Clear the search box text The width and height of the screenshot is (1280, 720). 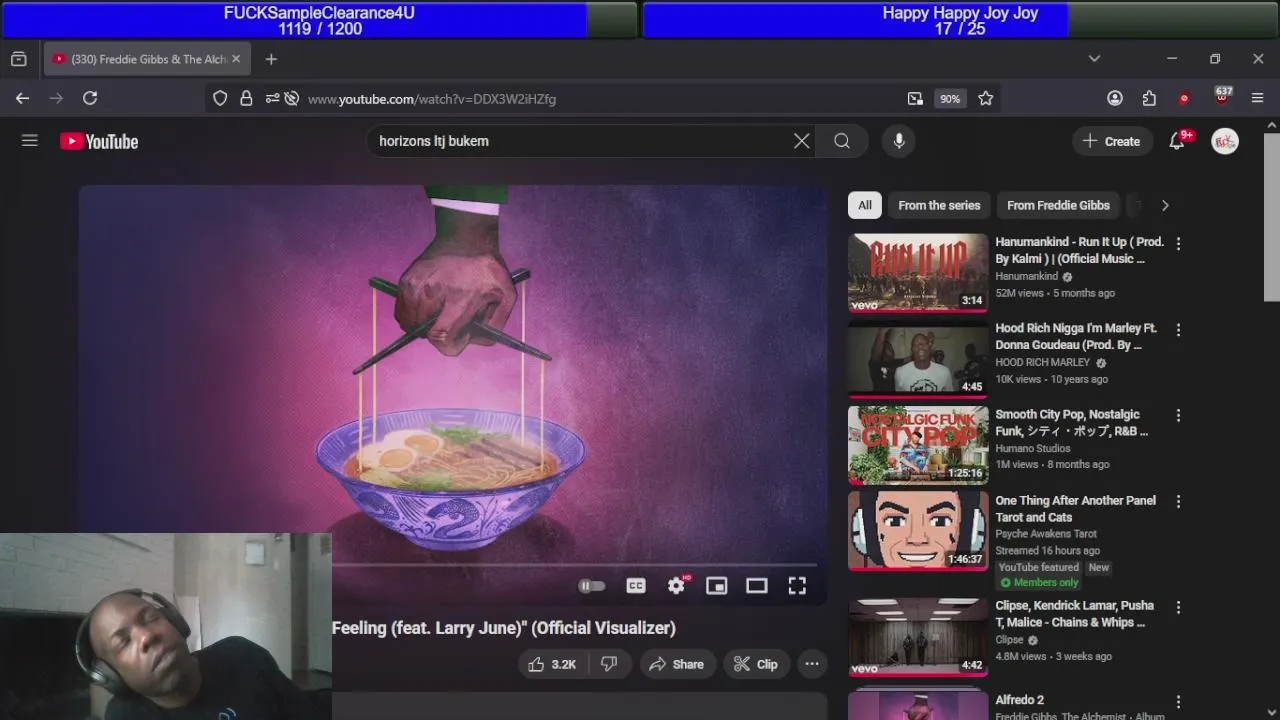801,141
